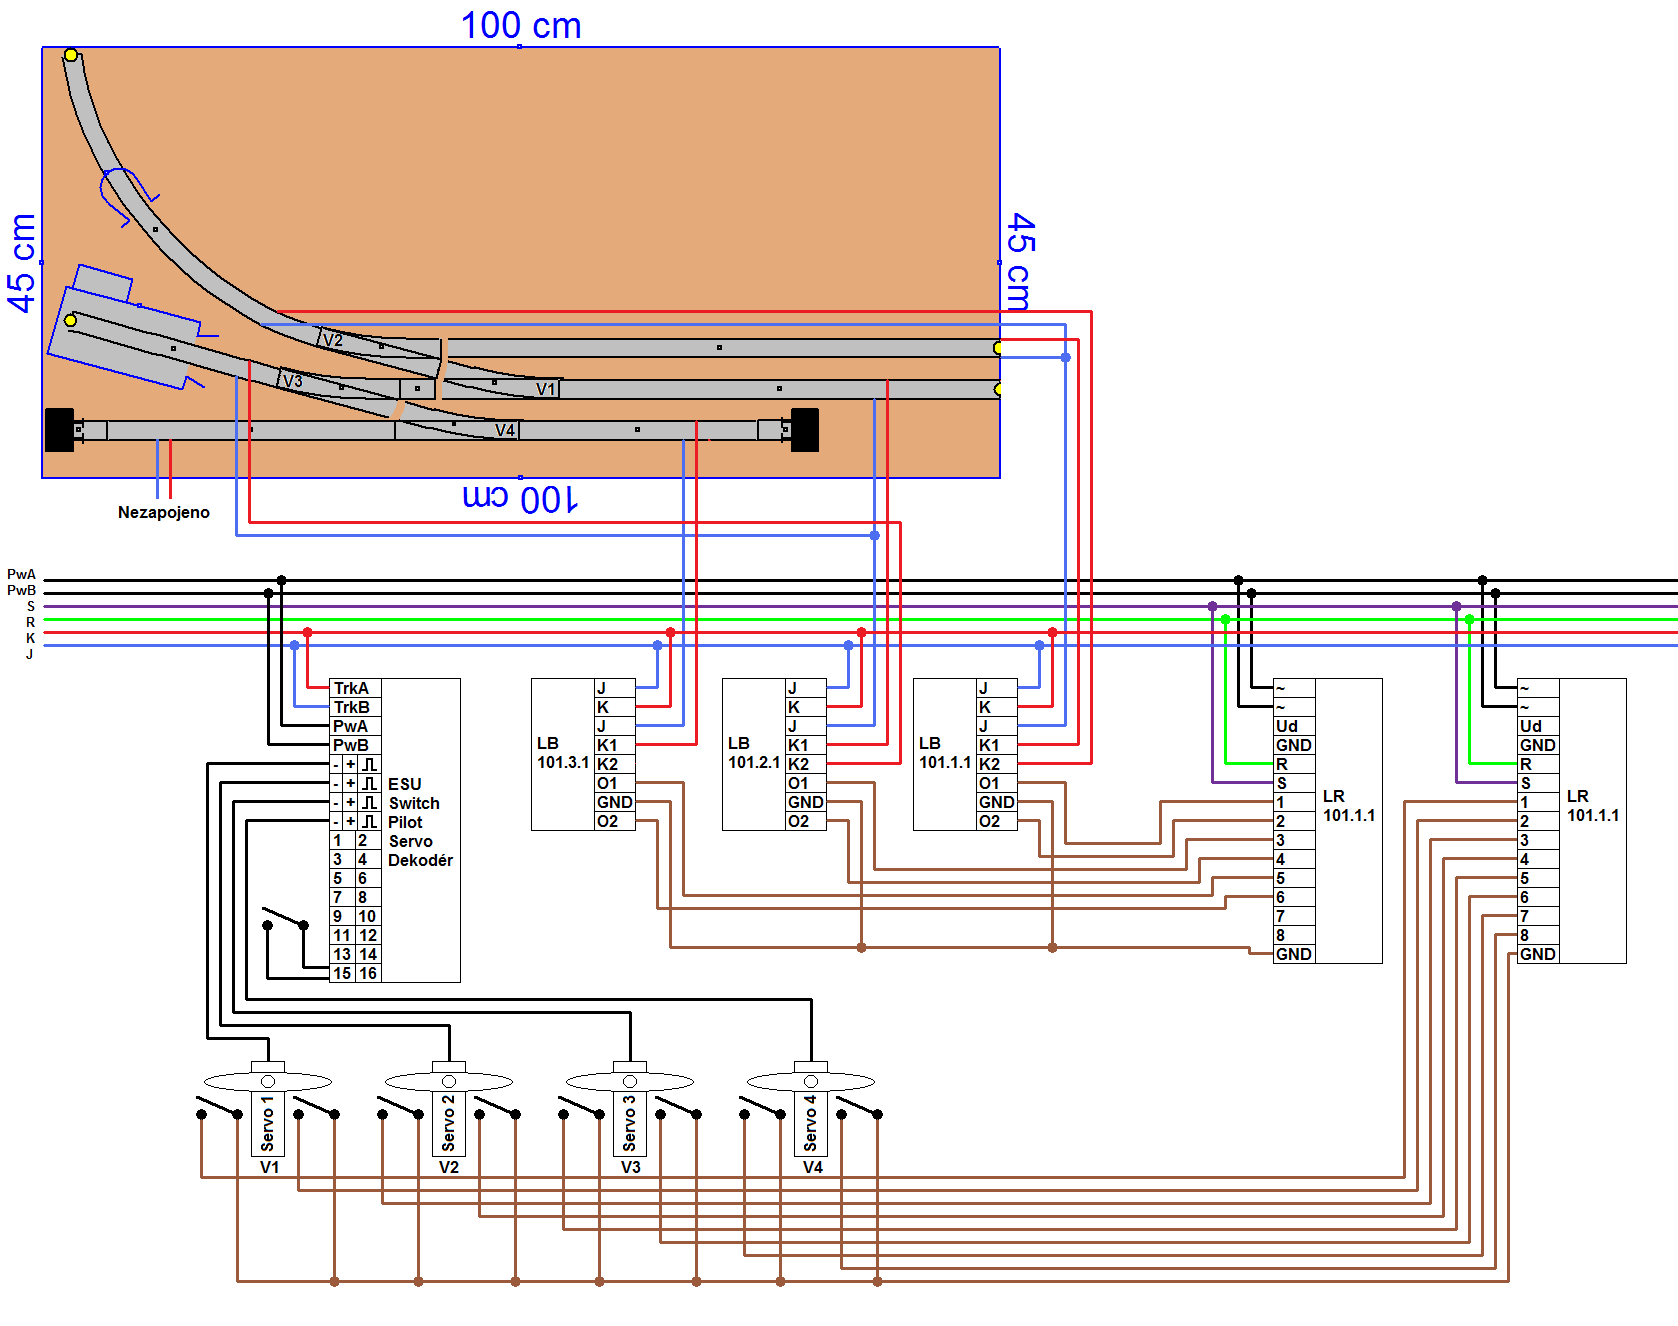Click the left black buffer stop
Viewport: 1678px width, 1326px height.
[60, 430]
